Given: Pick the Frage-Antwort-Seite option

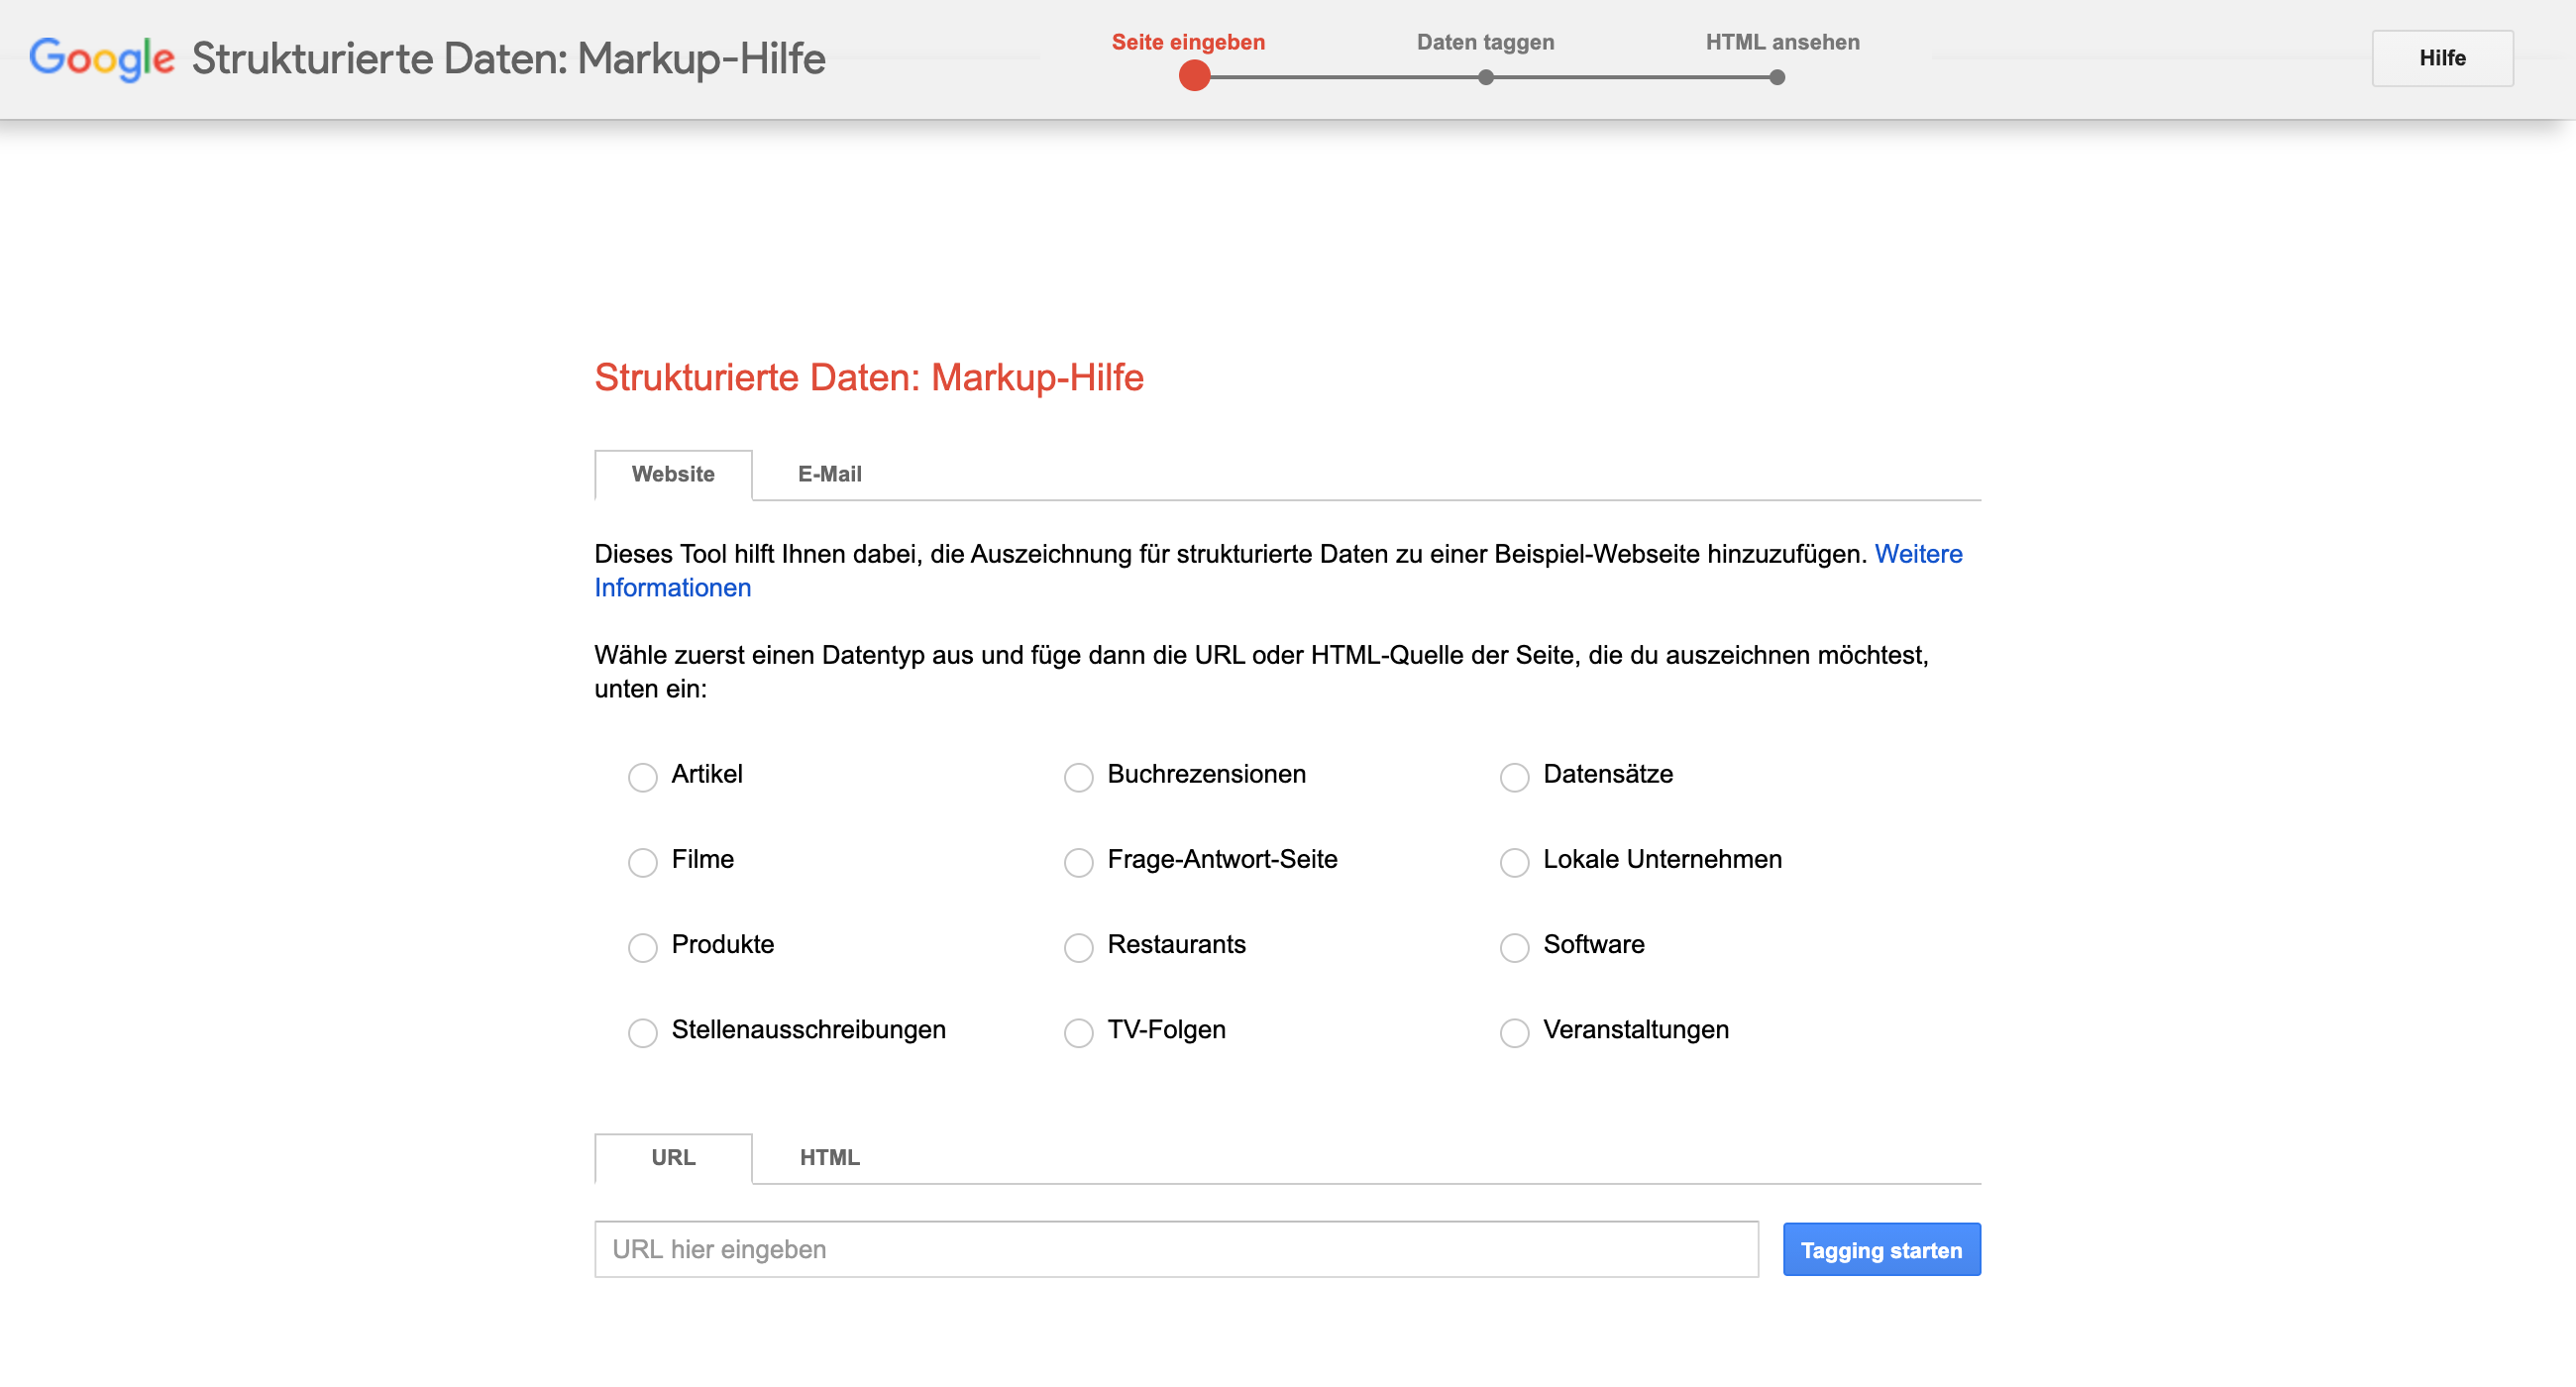Looking at the screenshot, I should click(1078, 862).
